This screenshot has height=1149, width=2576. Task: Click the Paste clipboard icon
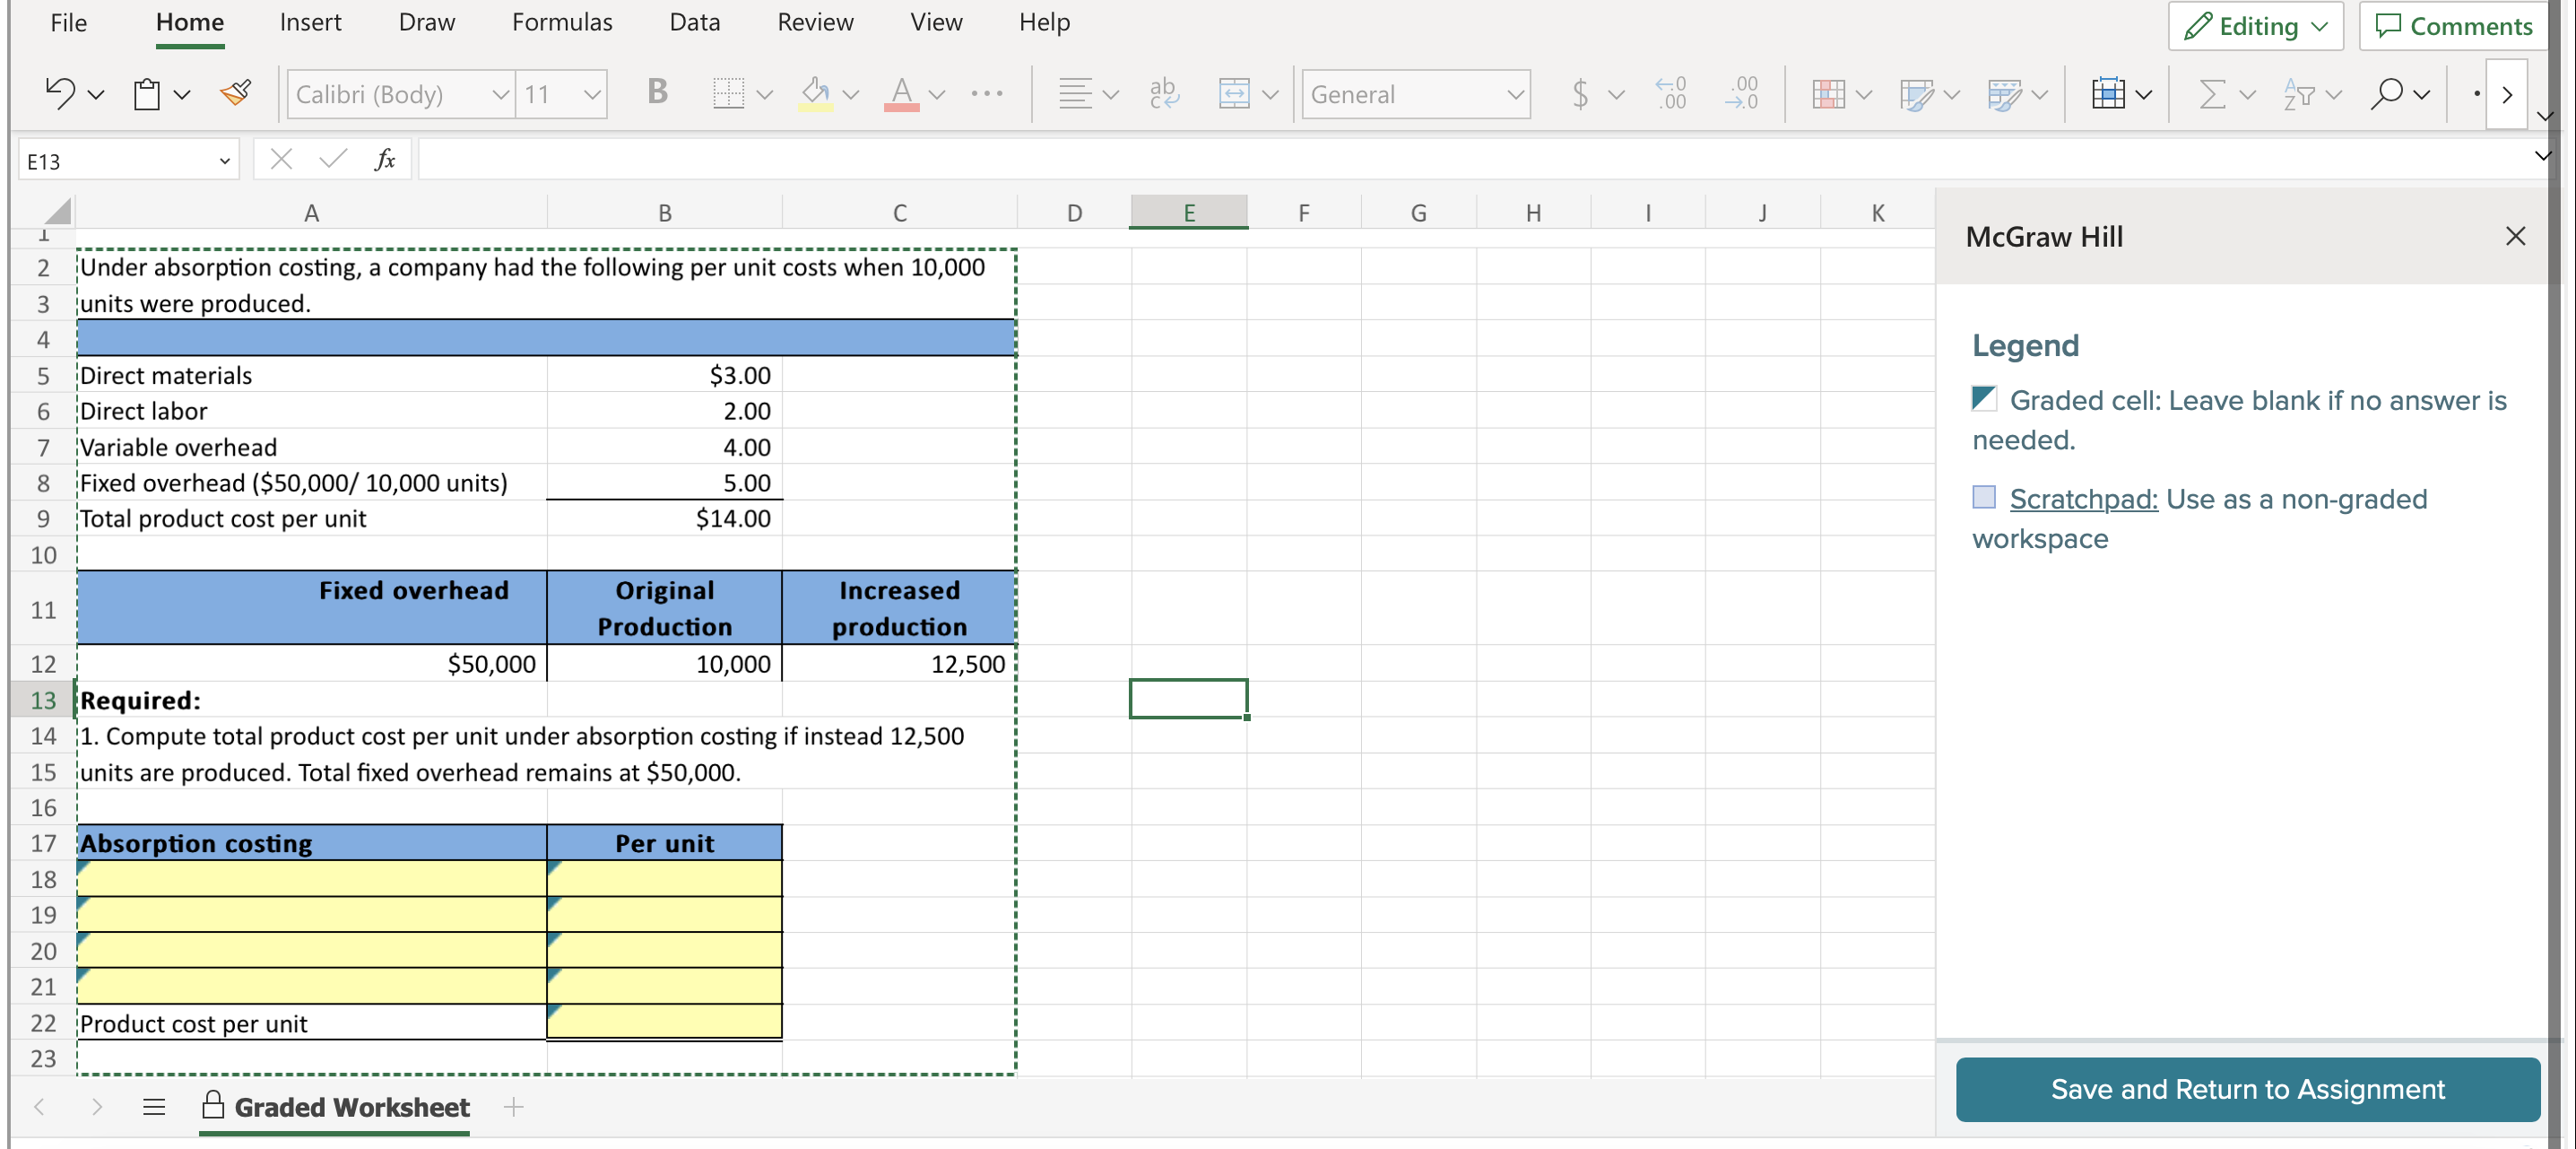(x=147, y=94)
